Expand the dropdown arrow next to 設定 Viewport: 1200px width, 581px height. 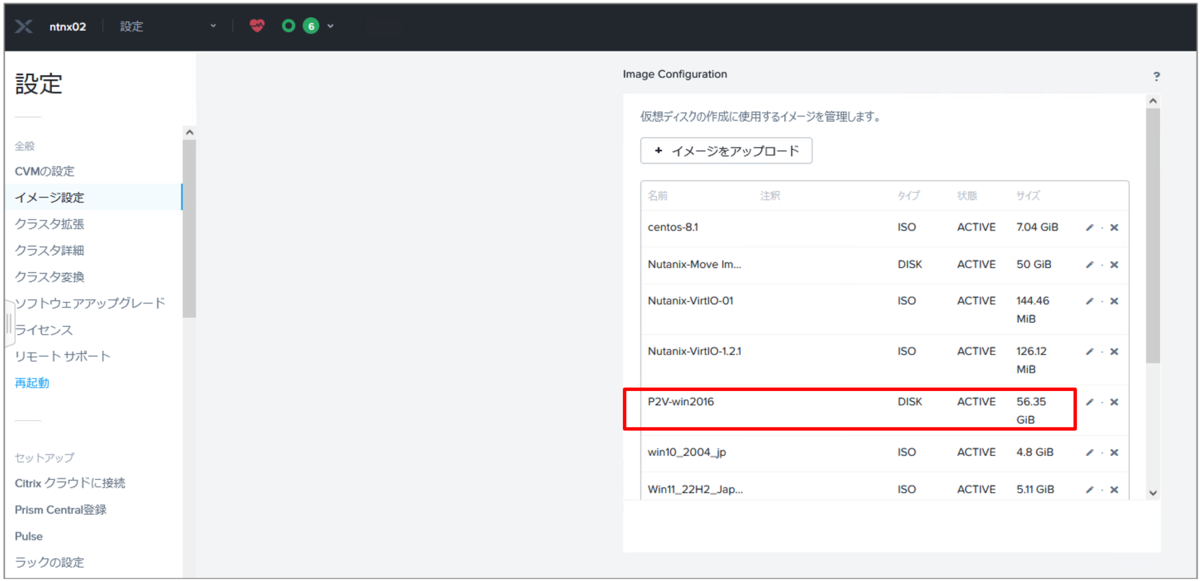pyautogui.click(x=213, y=26)
